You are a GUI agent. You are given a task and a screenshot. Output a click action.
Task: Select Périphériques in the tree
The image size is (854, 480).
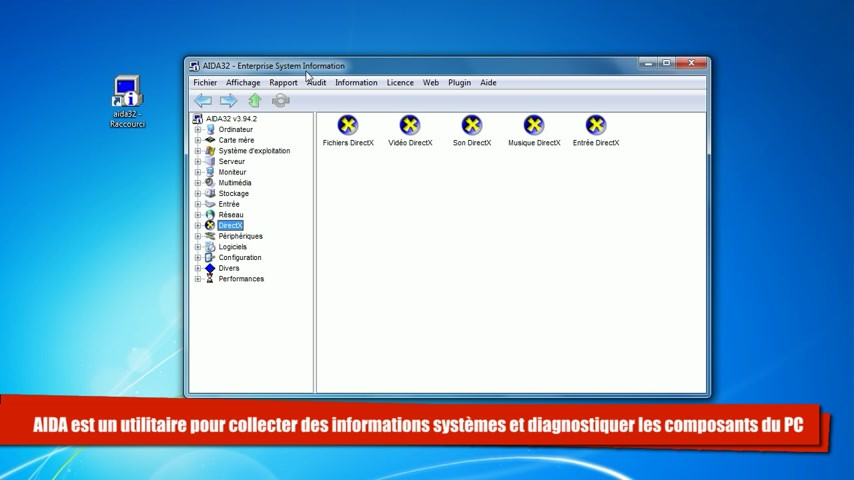tap(240, 236)
